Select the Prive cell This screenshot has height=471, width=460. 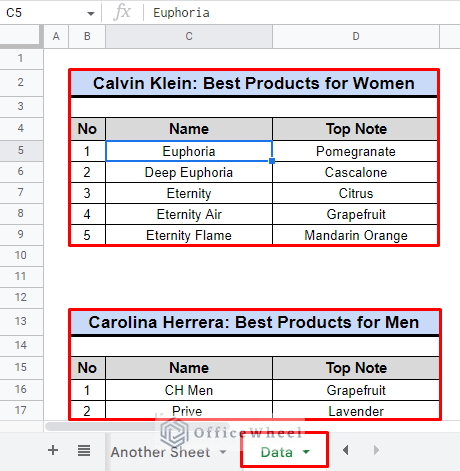(189, 411)
